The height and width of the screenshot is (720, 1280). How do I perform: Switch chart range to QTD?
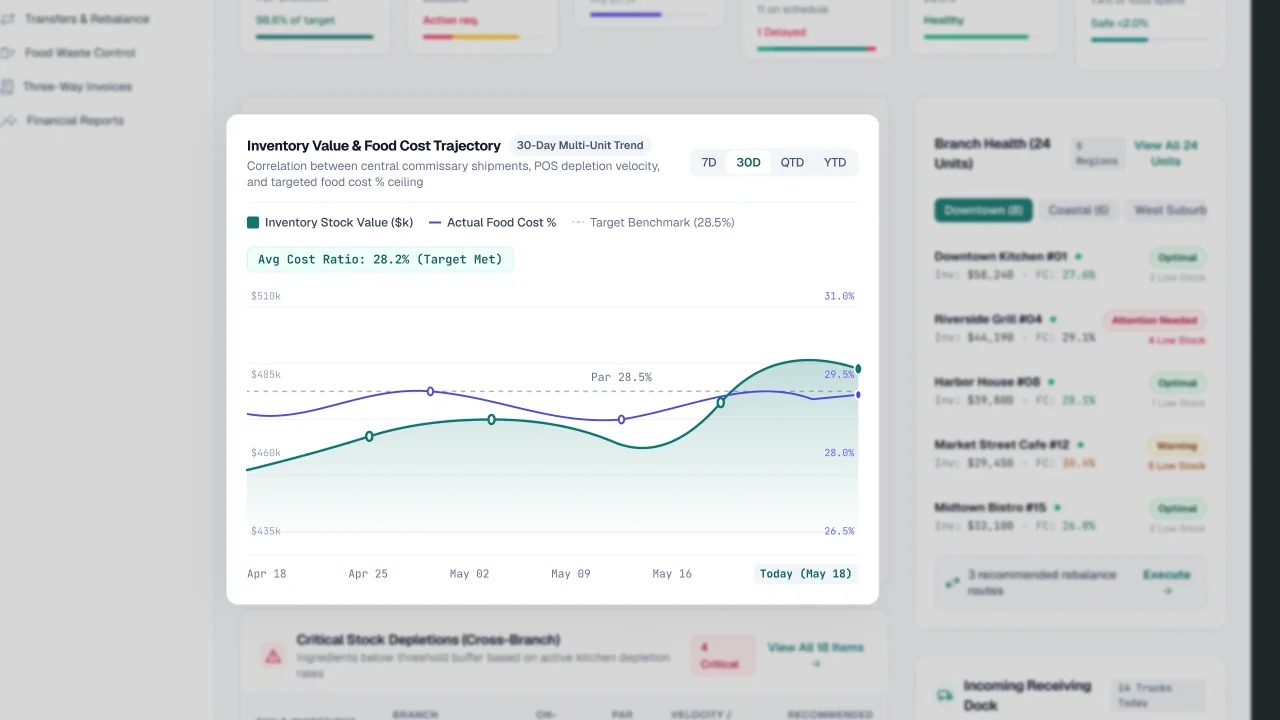tap(792, 163)
